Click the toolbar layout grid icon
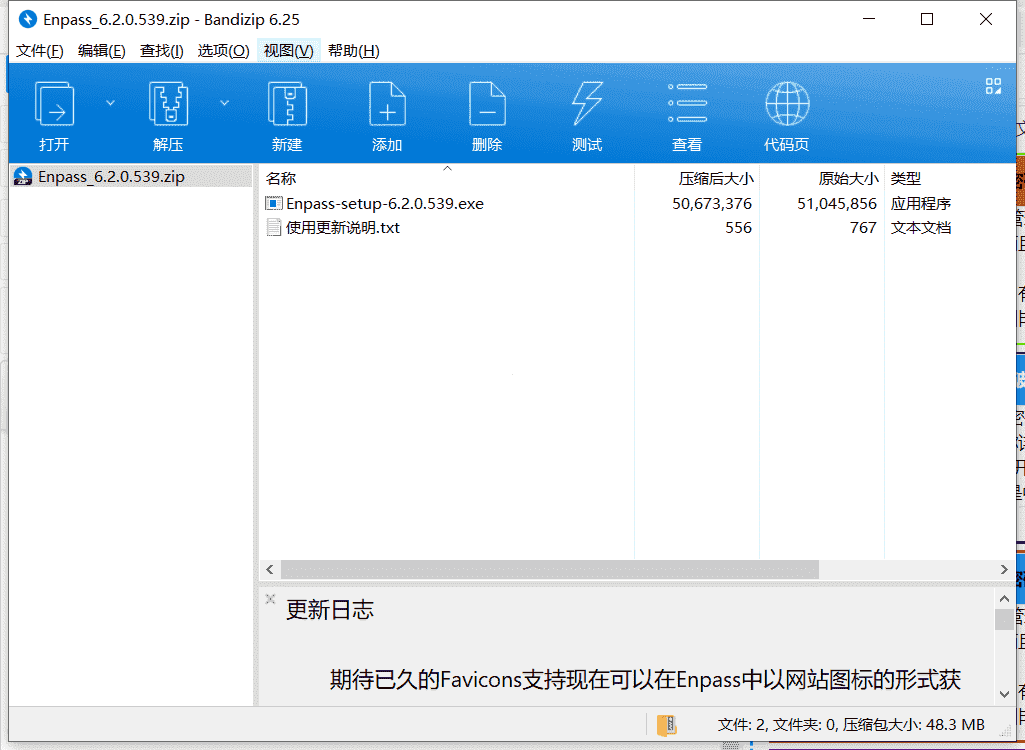The image size is (1025, 750). tap(993, 86)
